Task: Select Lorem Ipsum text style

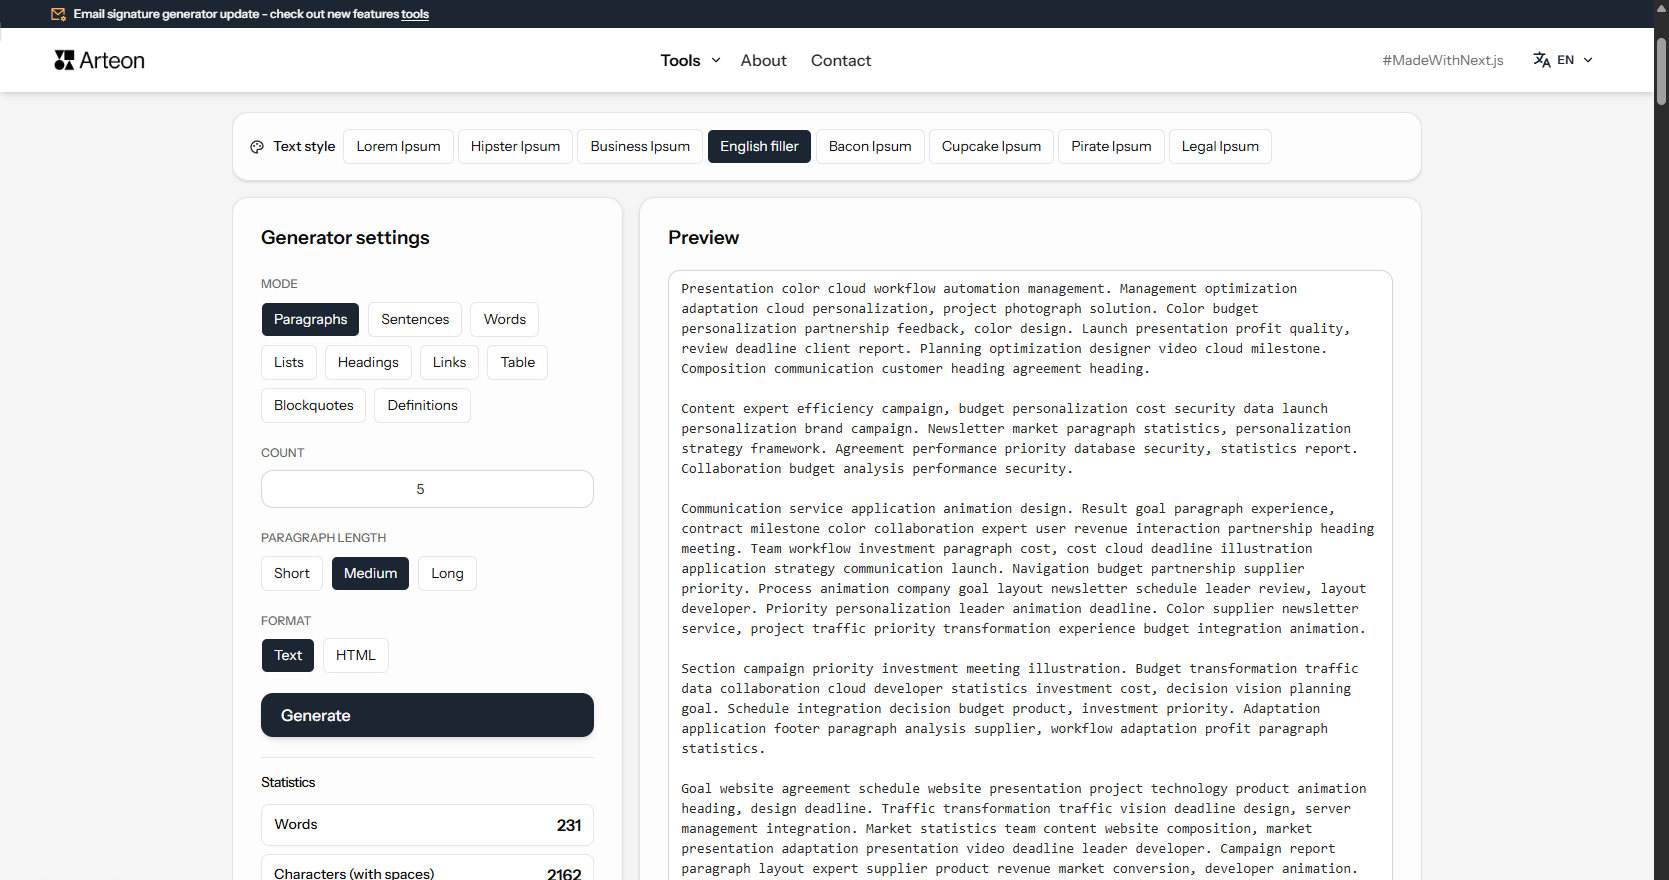Action: [x=398, y=146]
